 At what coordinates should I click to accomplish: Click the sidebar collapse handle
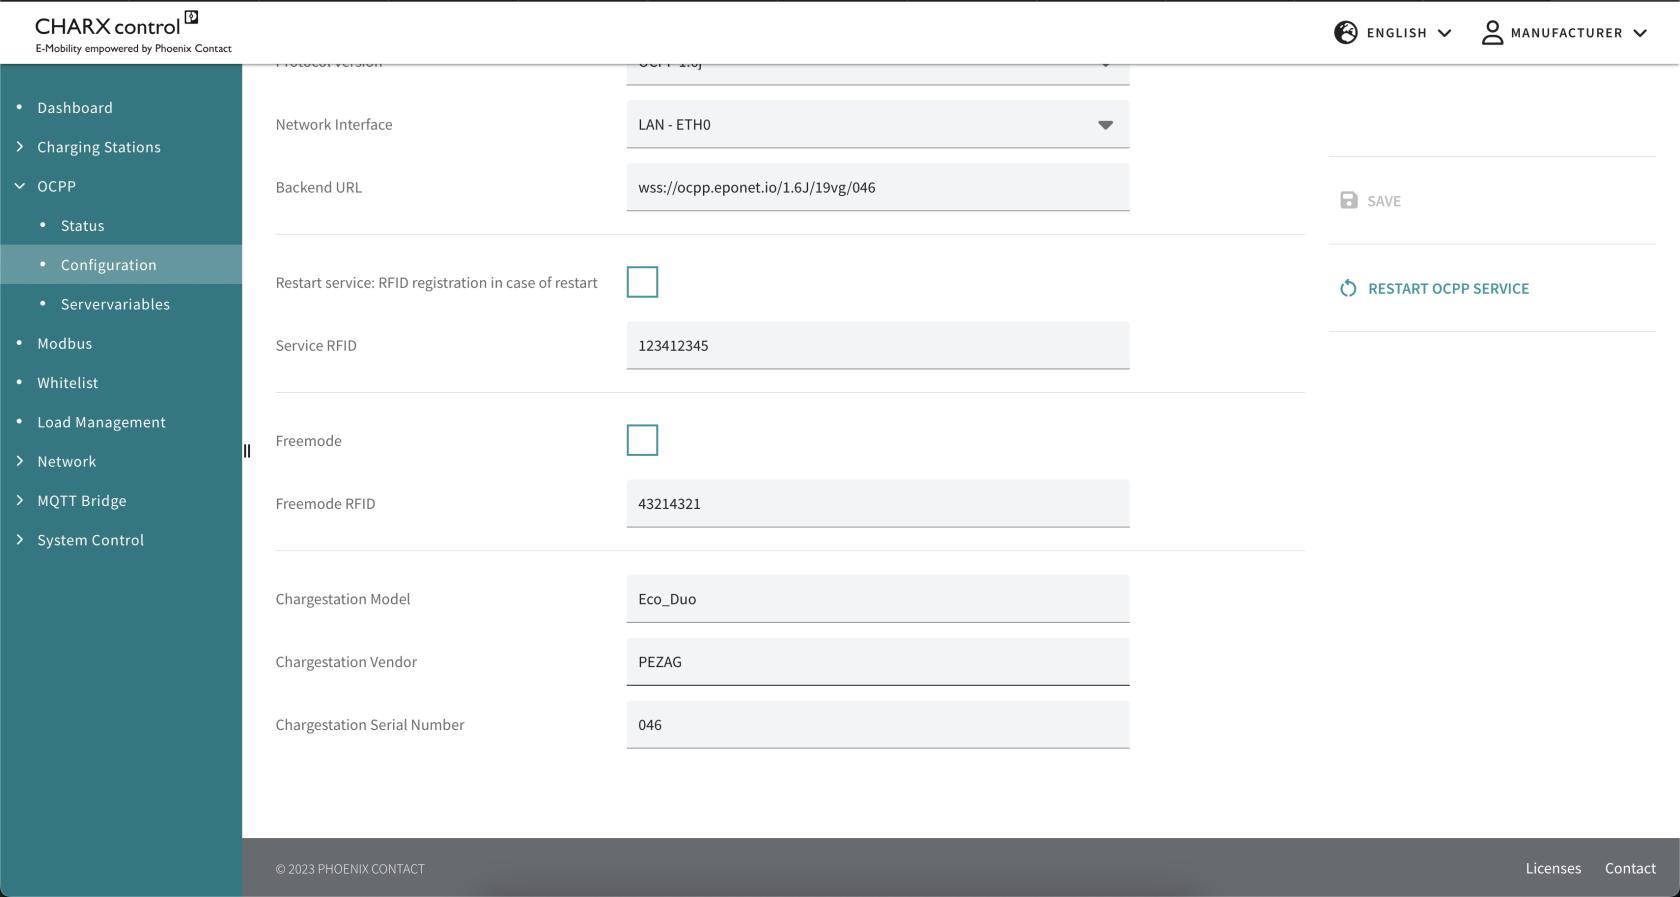click(247, 451)
